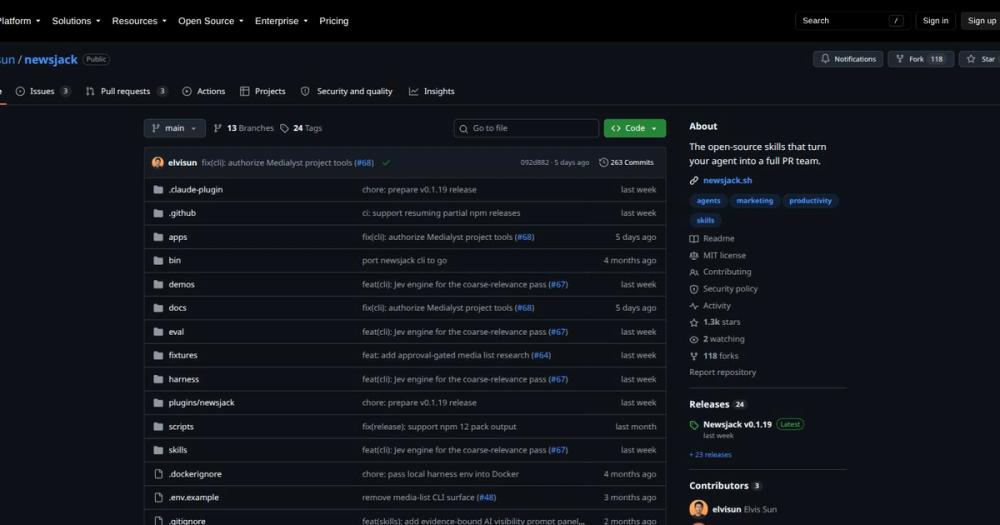Open the Newsjack v0.1.19 release
This screenshot has height=525, width=1000.
tap(737, 425)
